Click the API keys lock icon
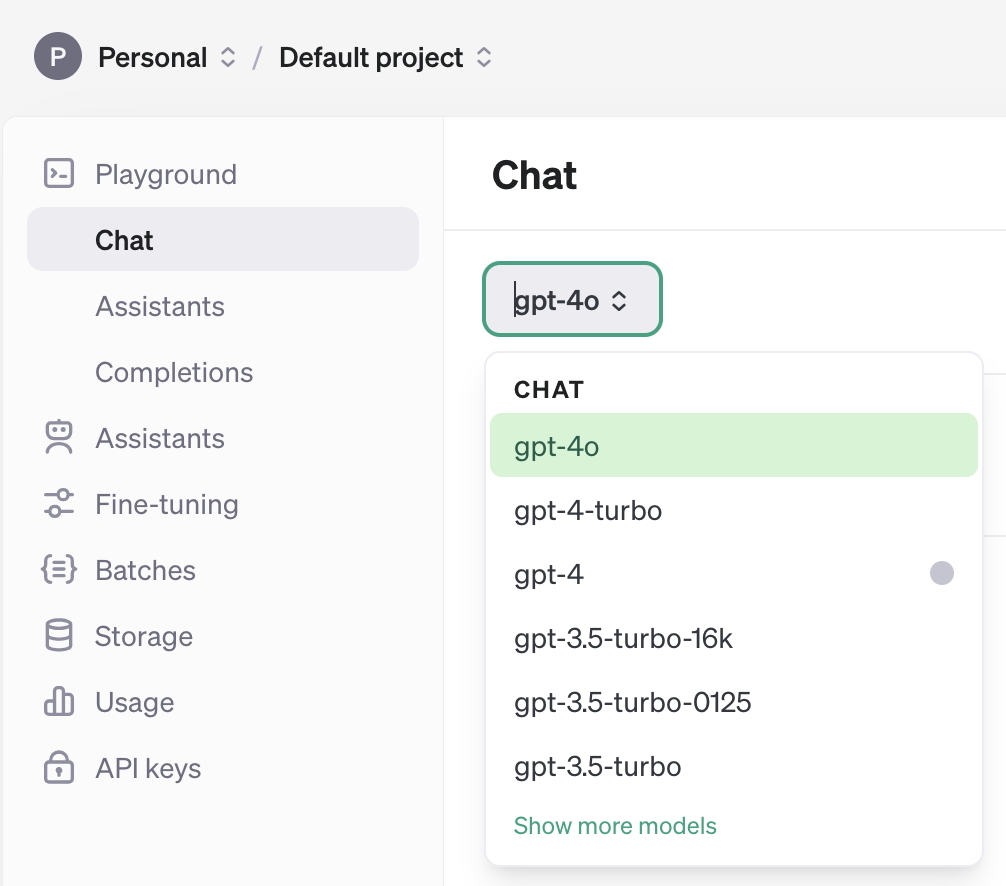 point(58,767)
